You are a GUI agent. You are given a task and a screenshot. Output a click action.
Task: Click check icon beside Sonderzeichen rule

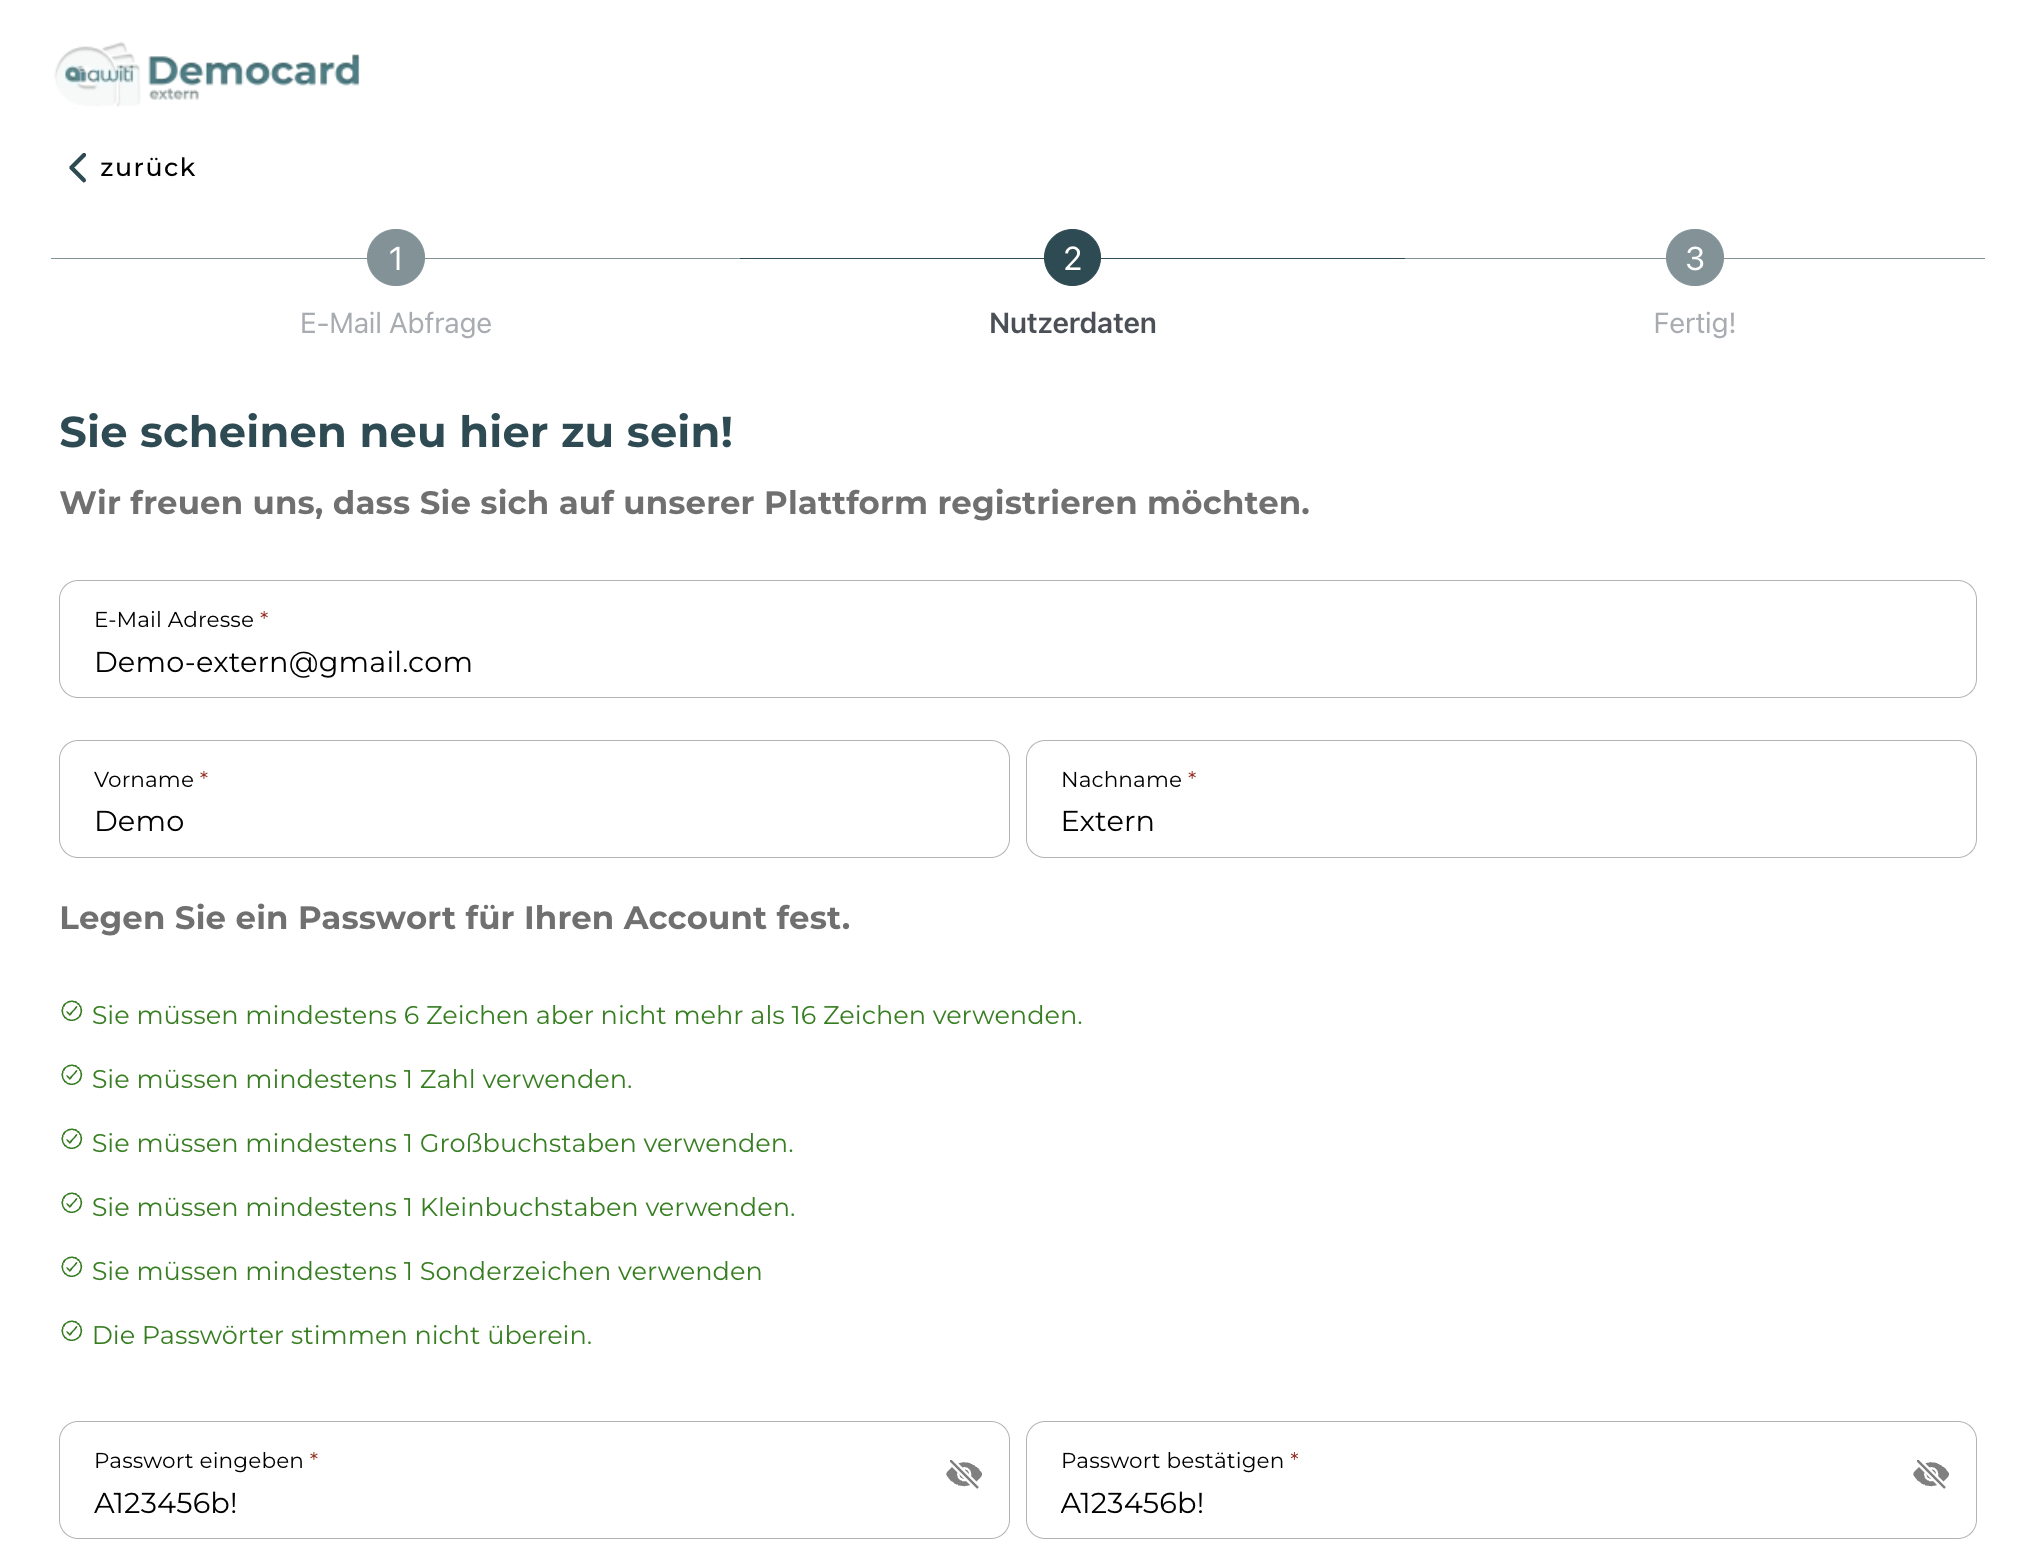tap(72, 1267)
